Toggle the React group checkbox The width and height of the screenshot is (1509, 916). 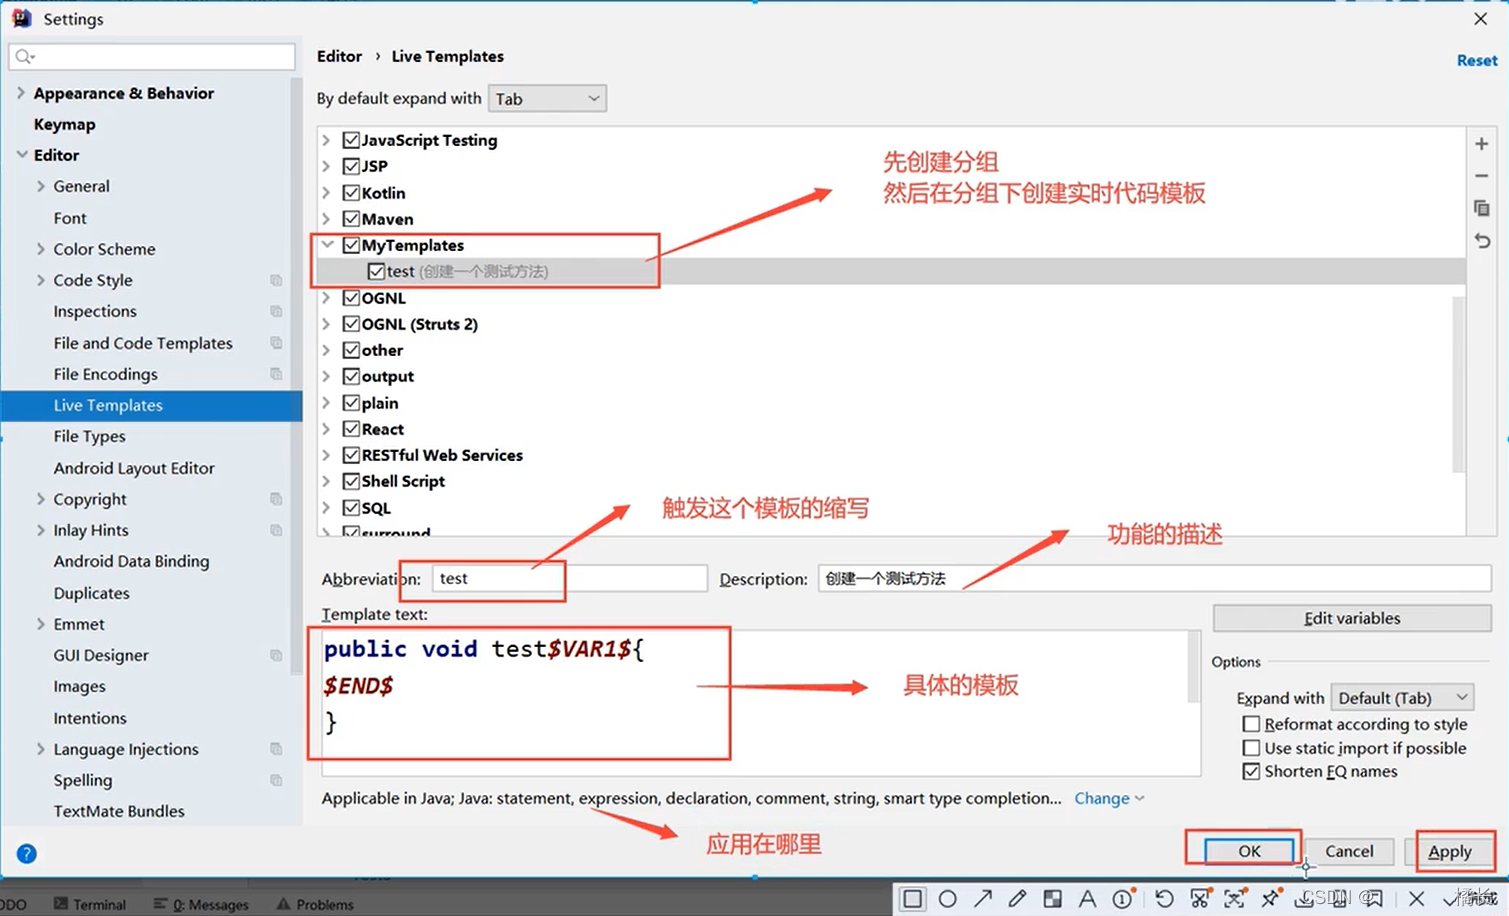pos(351,429)
